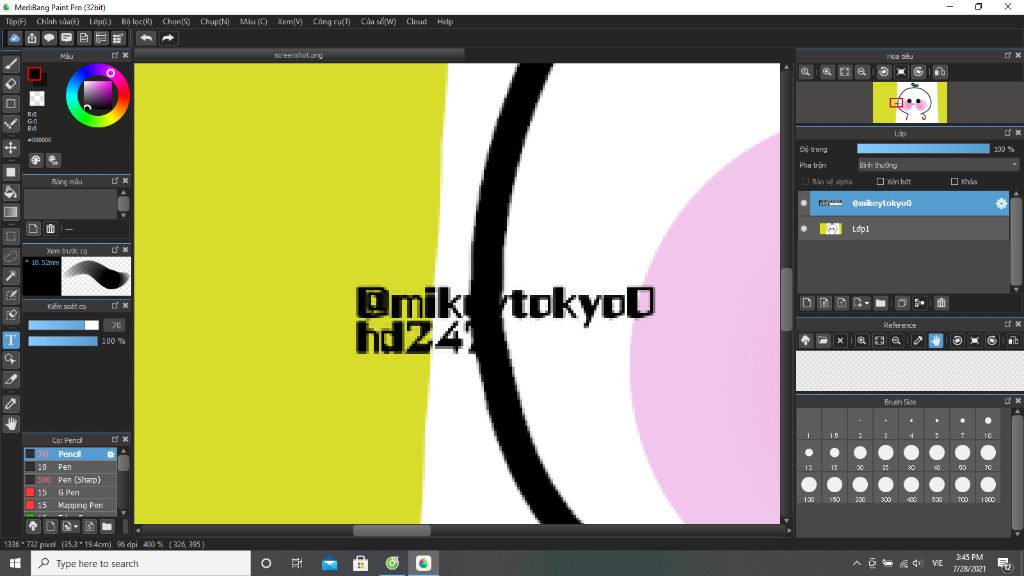Adjust the brush size slider in Kiểm soát cọ
This screenshot has height=576, width=1024.
tap(63, 325)
